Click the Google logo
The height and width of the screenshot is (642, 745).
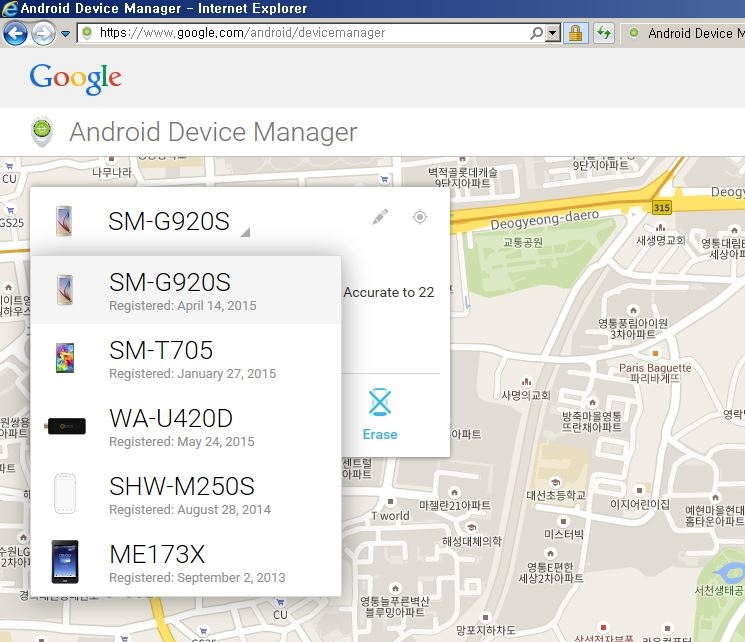click(76, 79)
